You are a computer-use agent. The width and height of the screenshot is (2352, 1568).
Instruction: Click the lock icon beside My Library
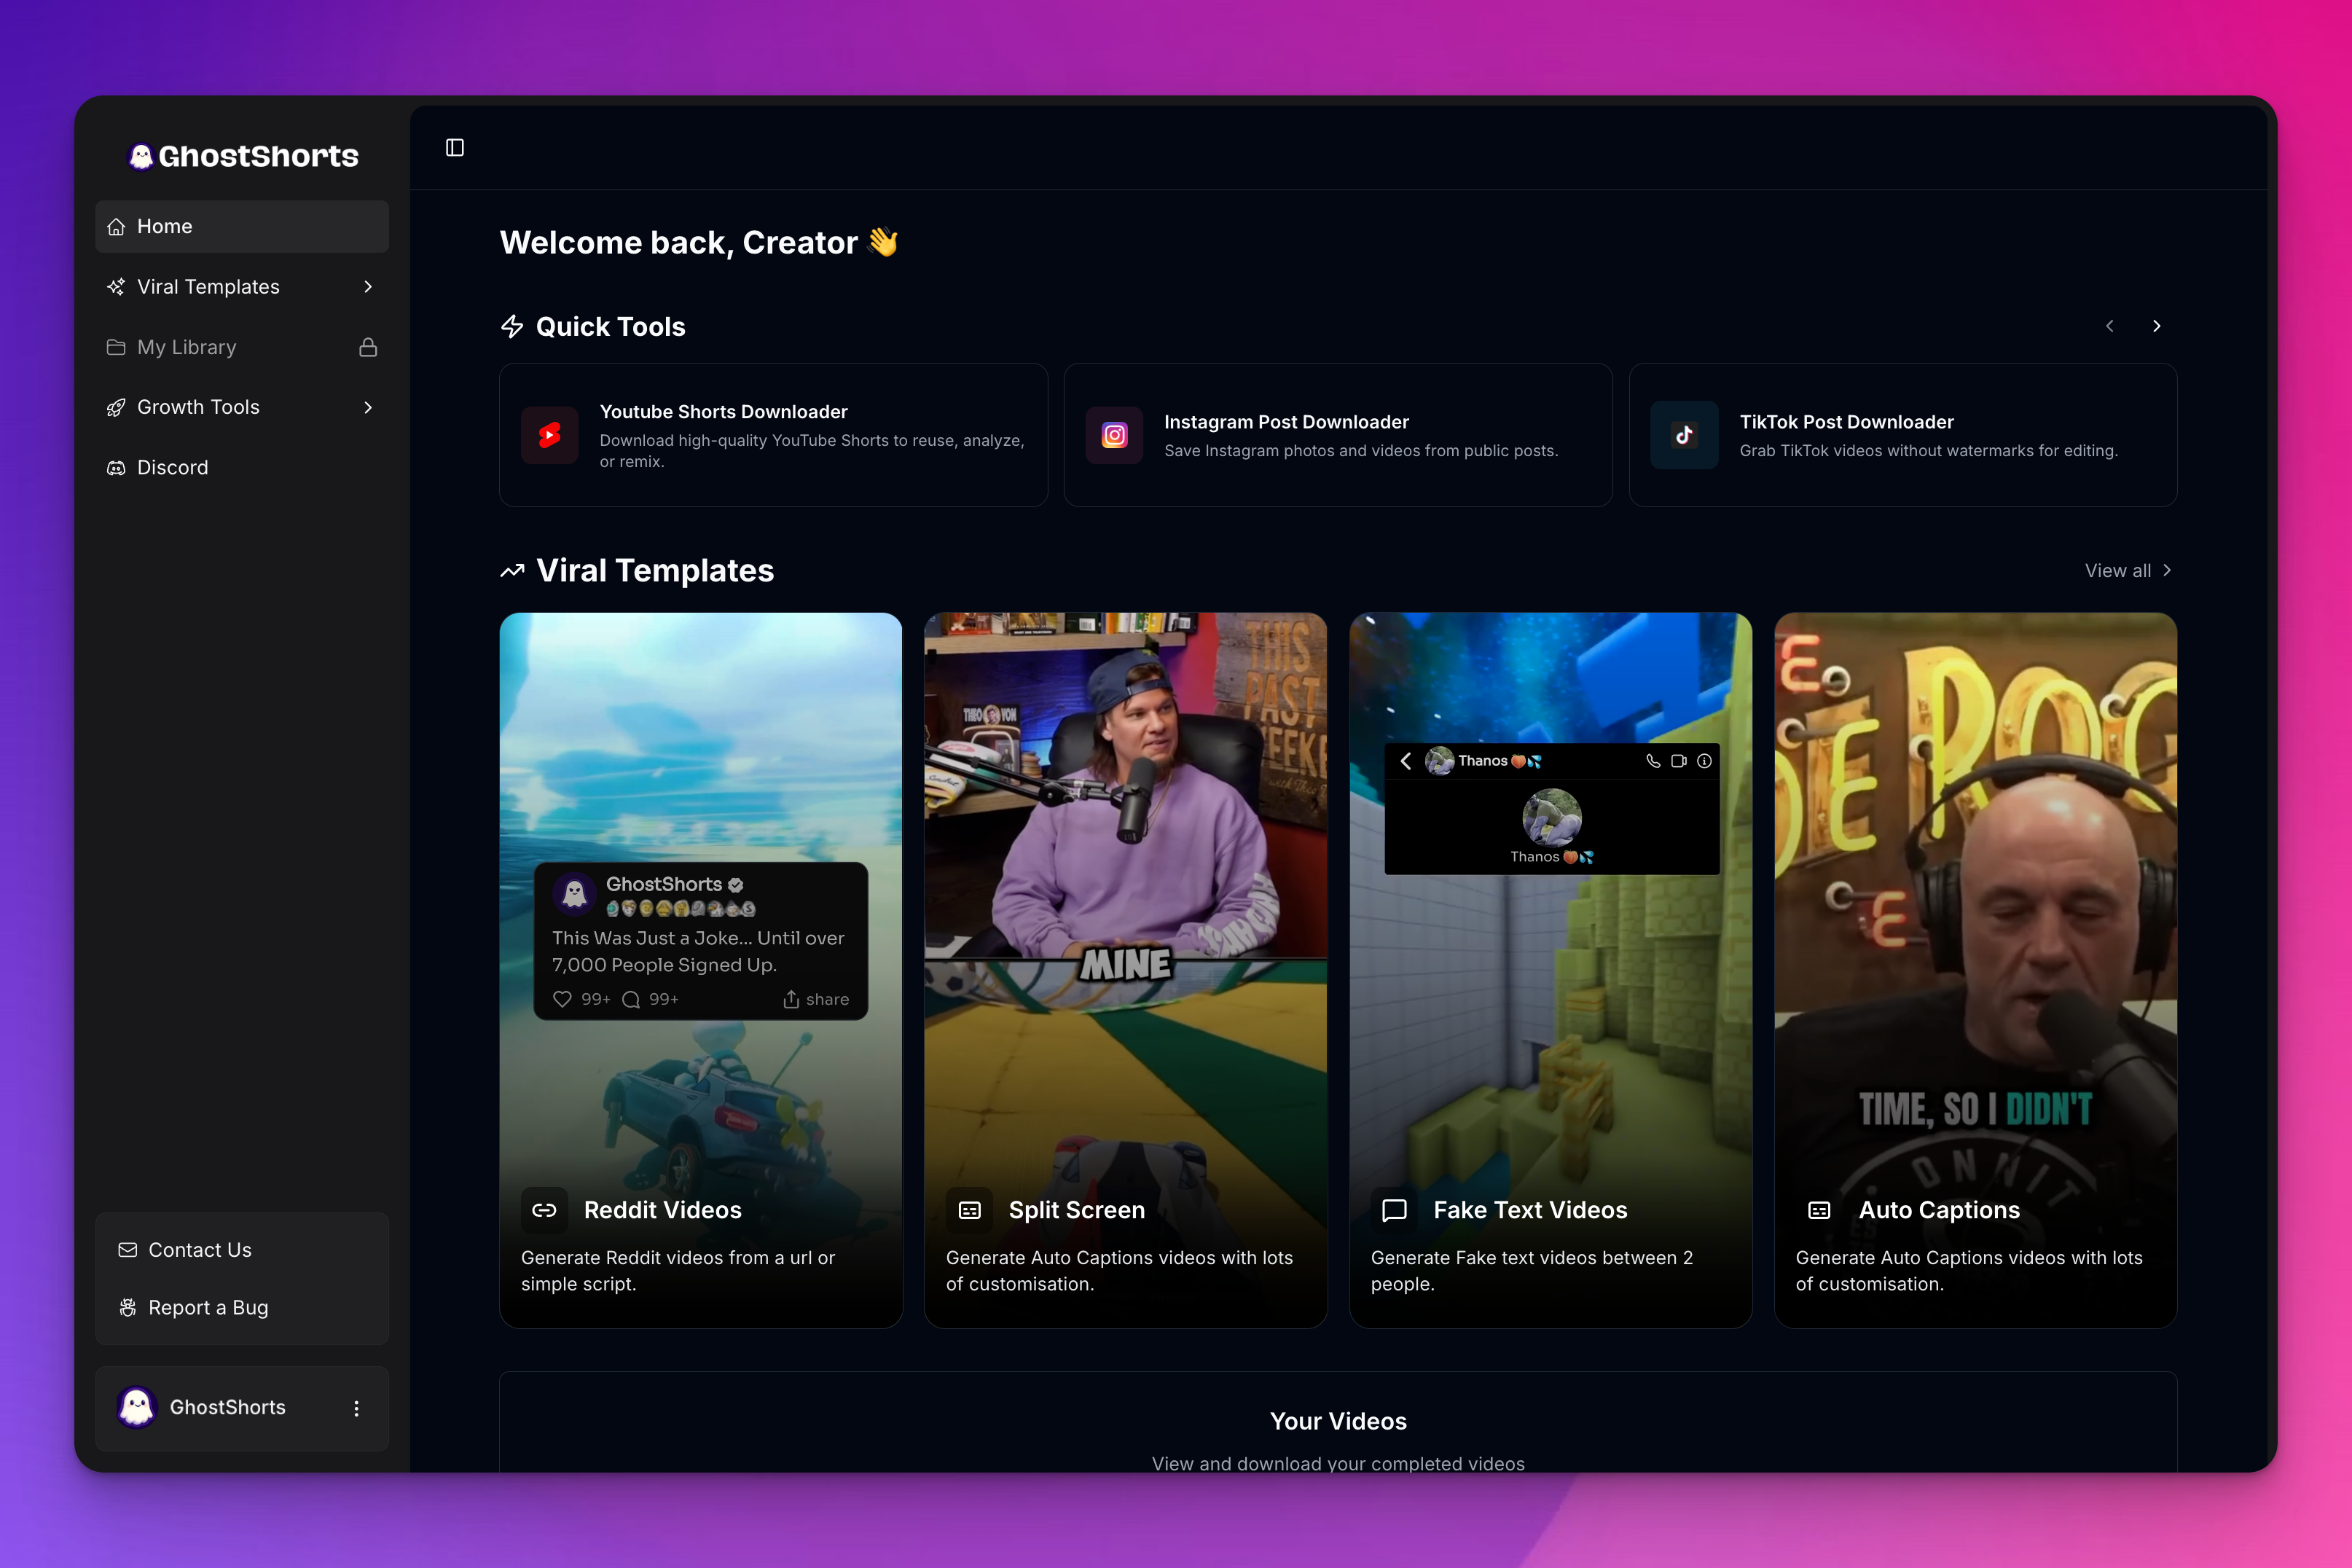tap(368, 347)
